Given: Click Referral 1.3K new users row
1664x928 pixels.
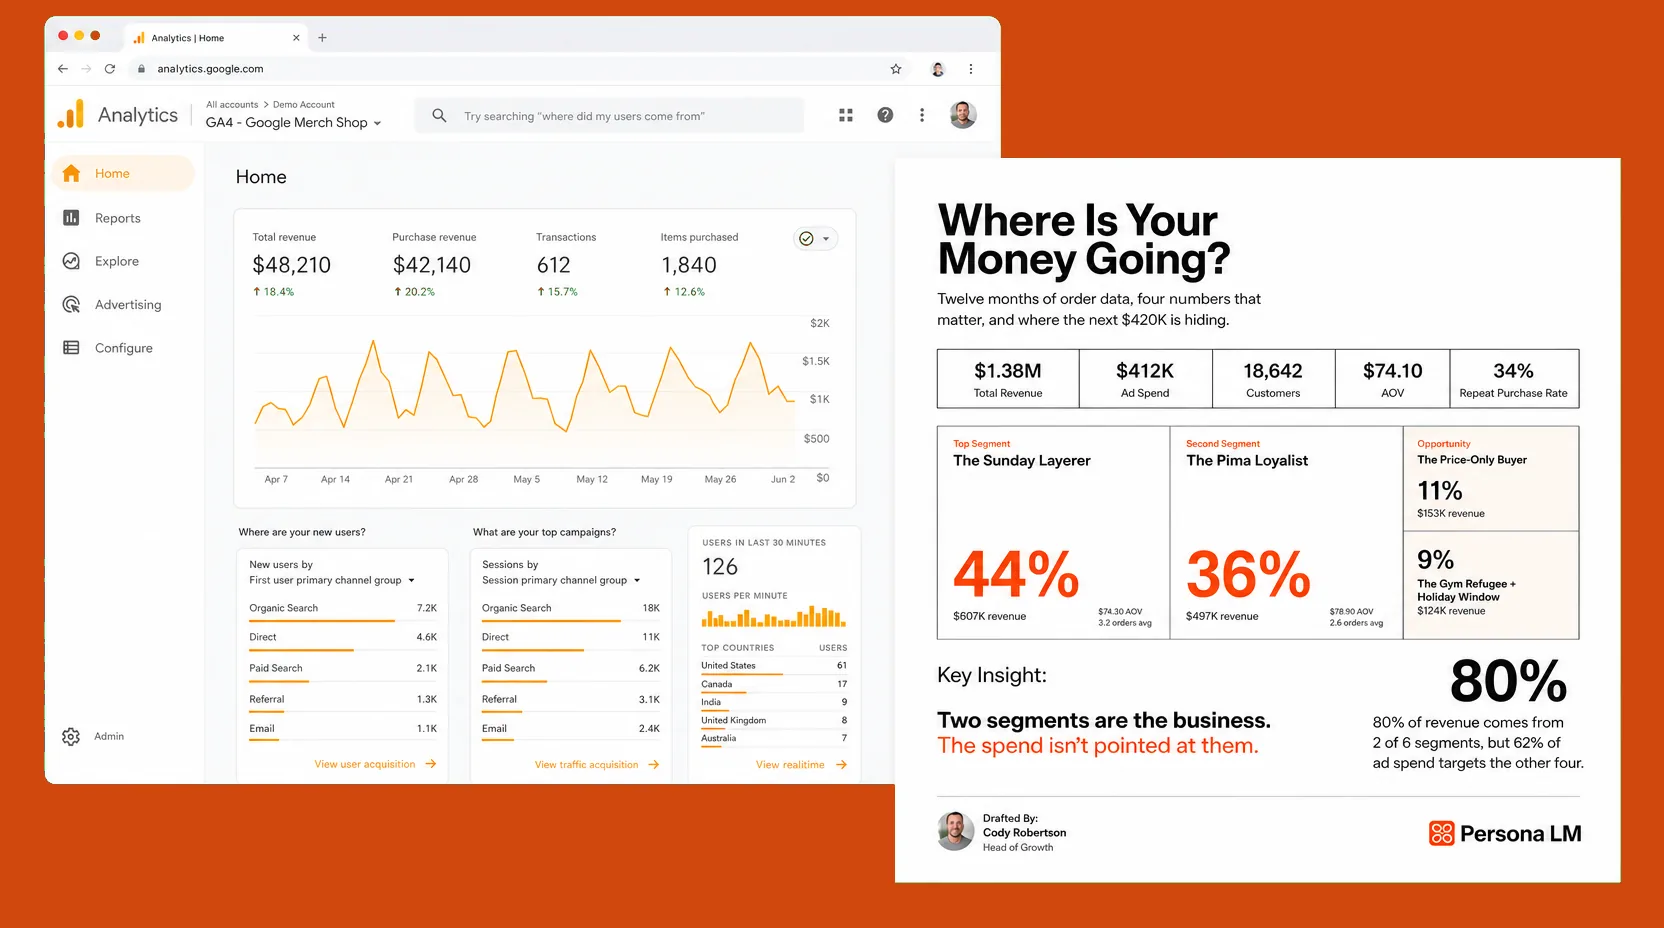Looking at the screenshot, I should pyautogui.click(x=343, y=700).
